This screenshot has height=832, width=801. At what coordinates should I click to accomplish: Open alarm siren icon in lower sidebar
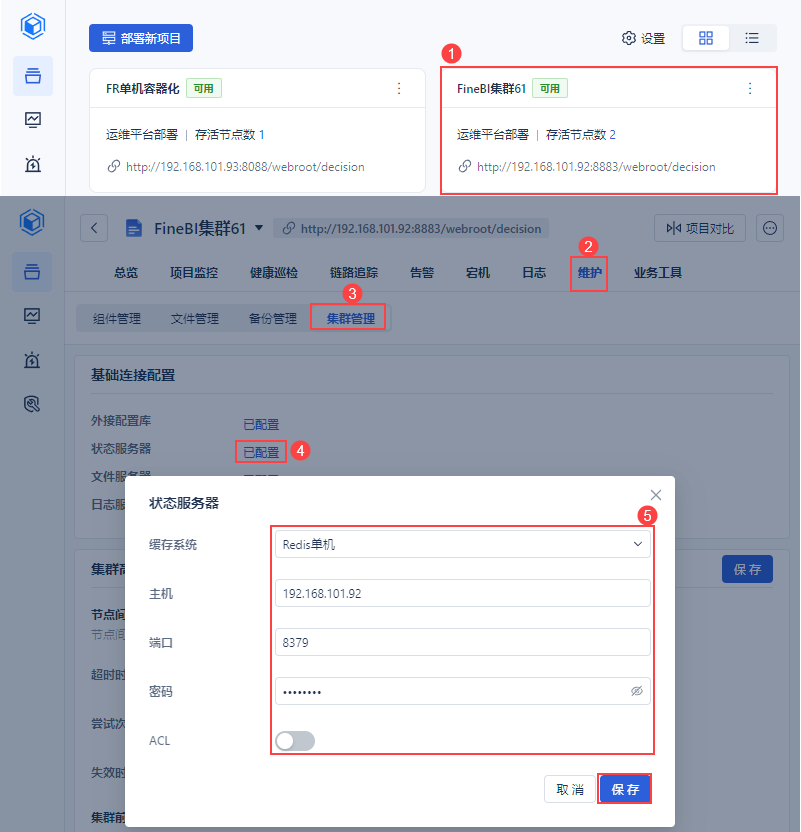coord(32,360)
